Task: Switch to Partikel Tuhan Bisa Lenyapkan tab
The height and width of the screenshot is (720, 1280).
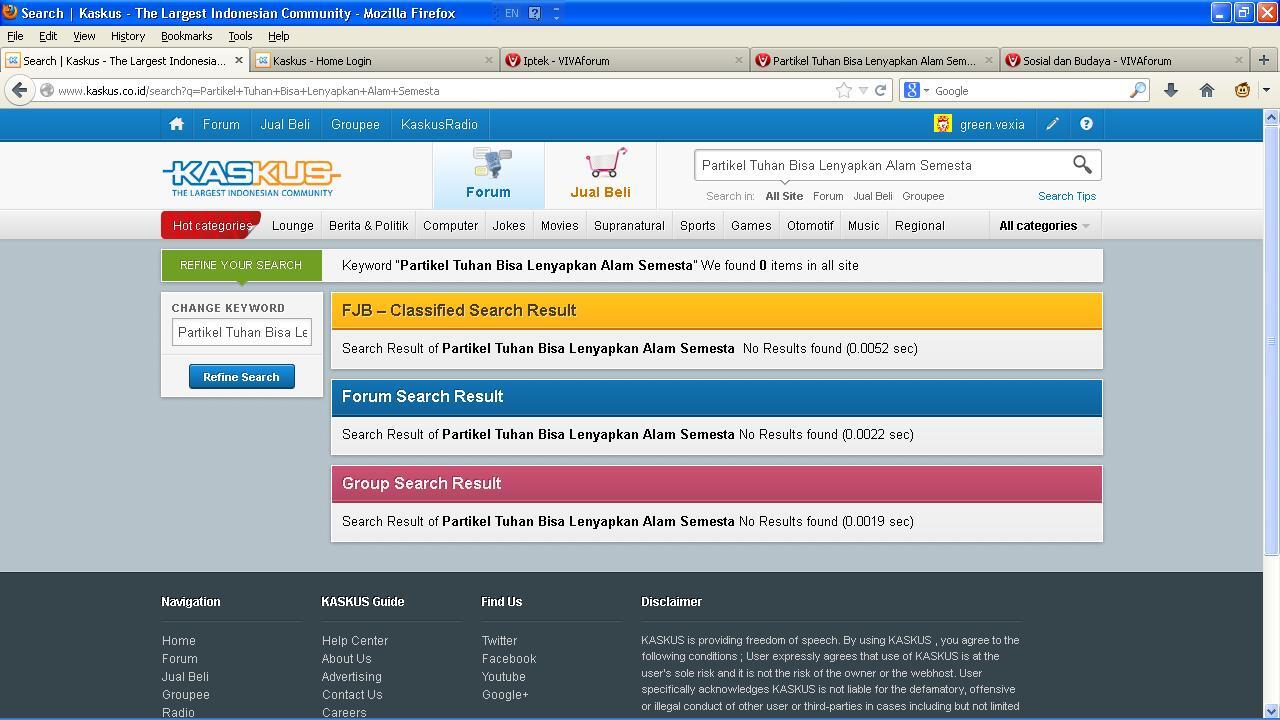Action: coord(874,60)
